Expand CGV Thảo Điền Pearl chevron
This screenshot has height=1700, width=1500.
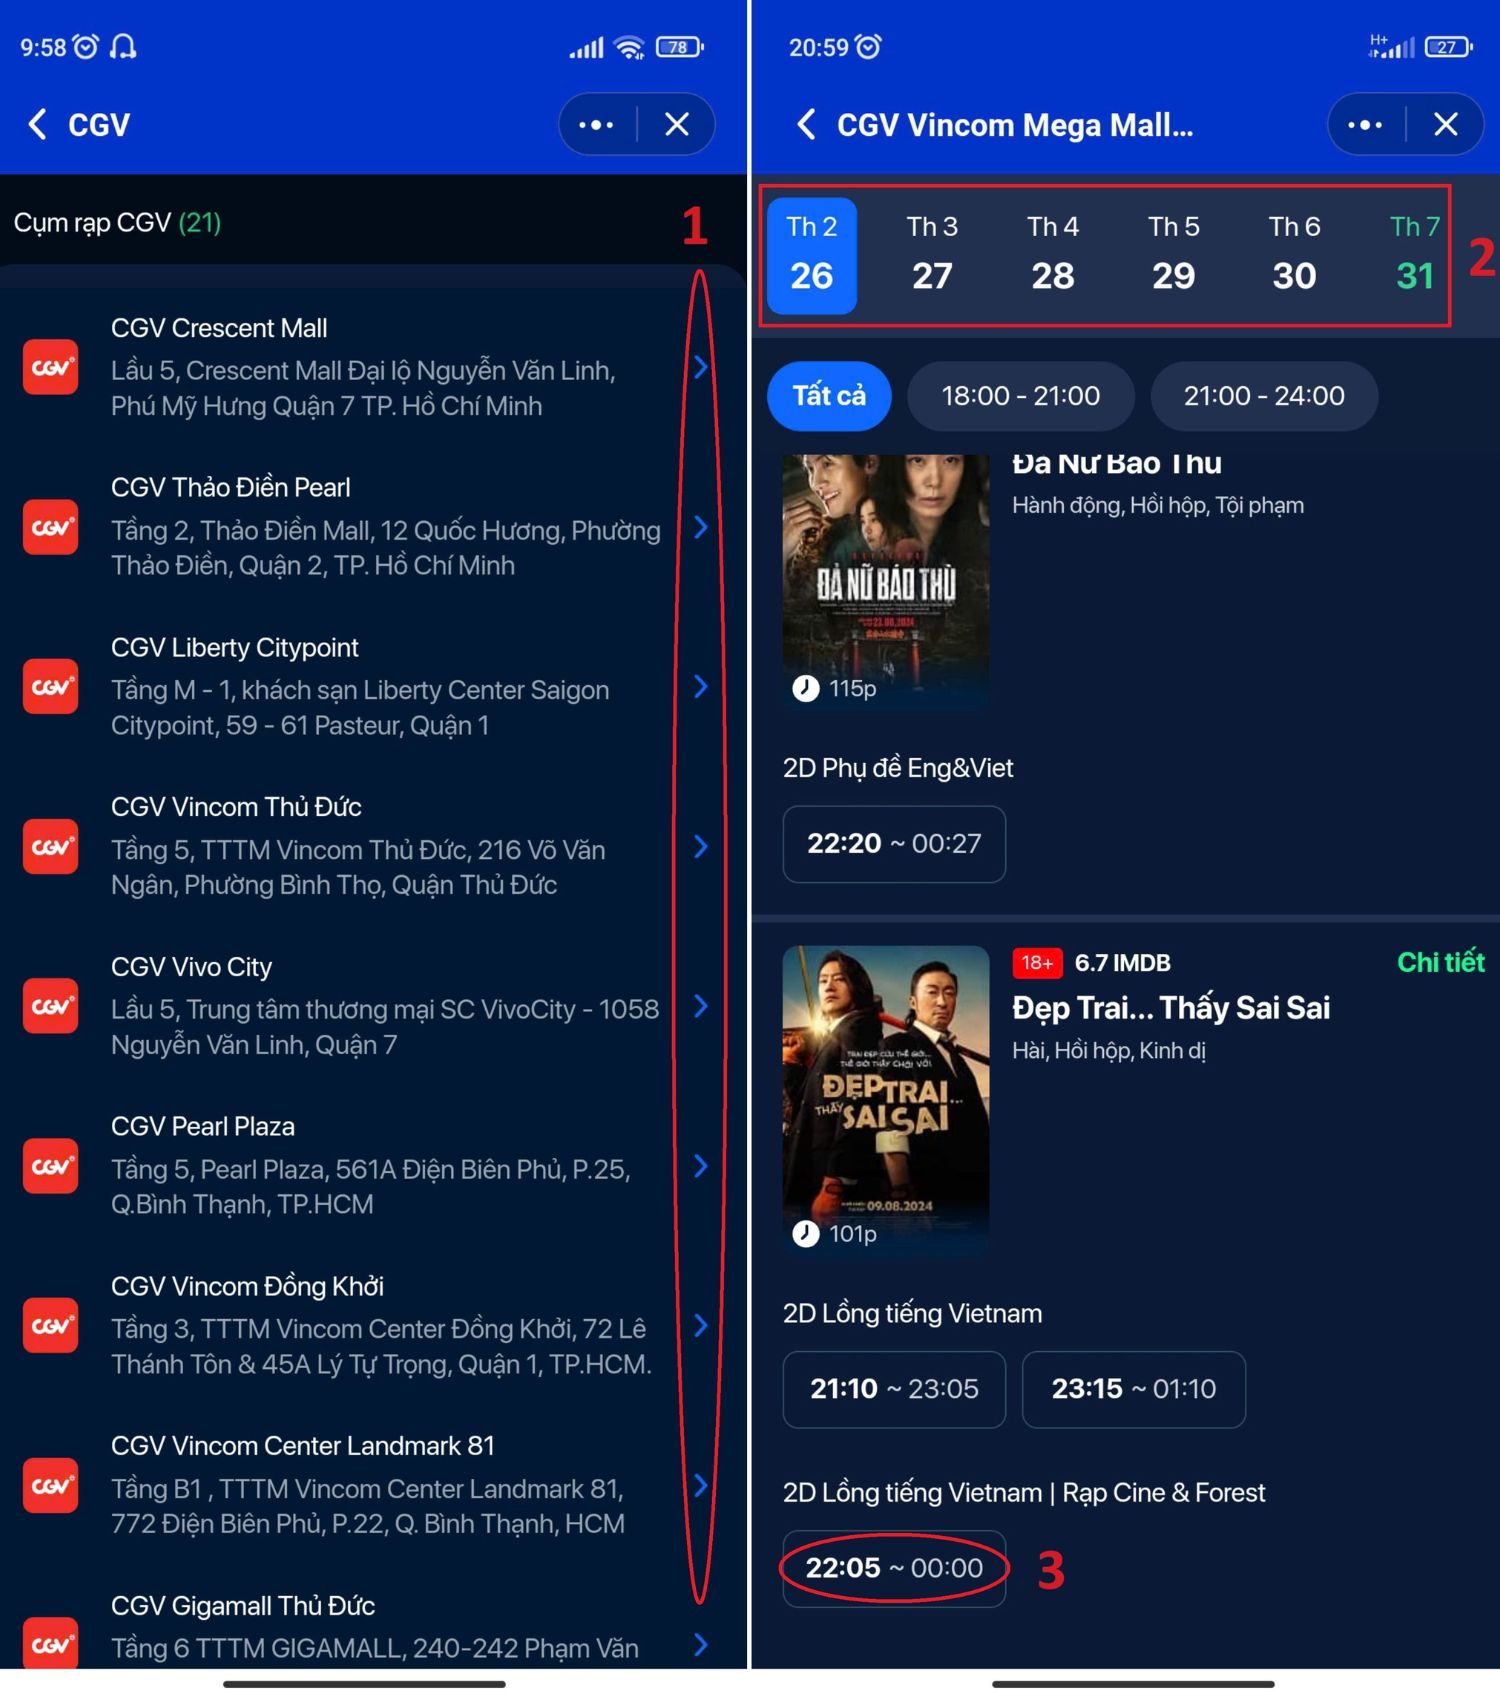(x=701, y=527)
